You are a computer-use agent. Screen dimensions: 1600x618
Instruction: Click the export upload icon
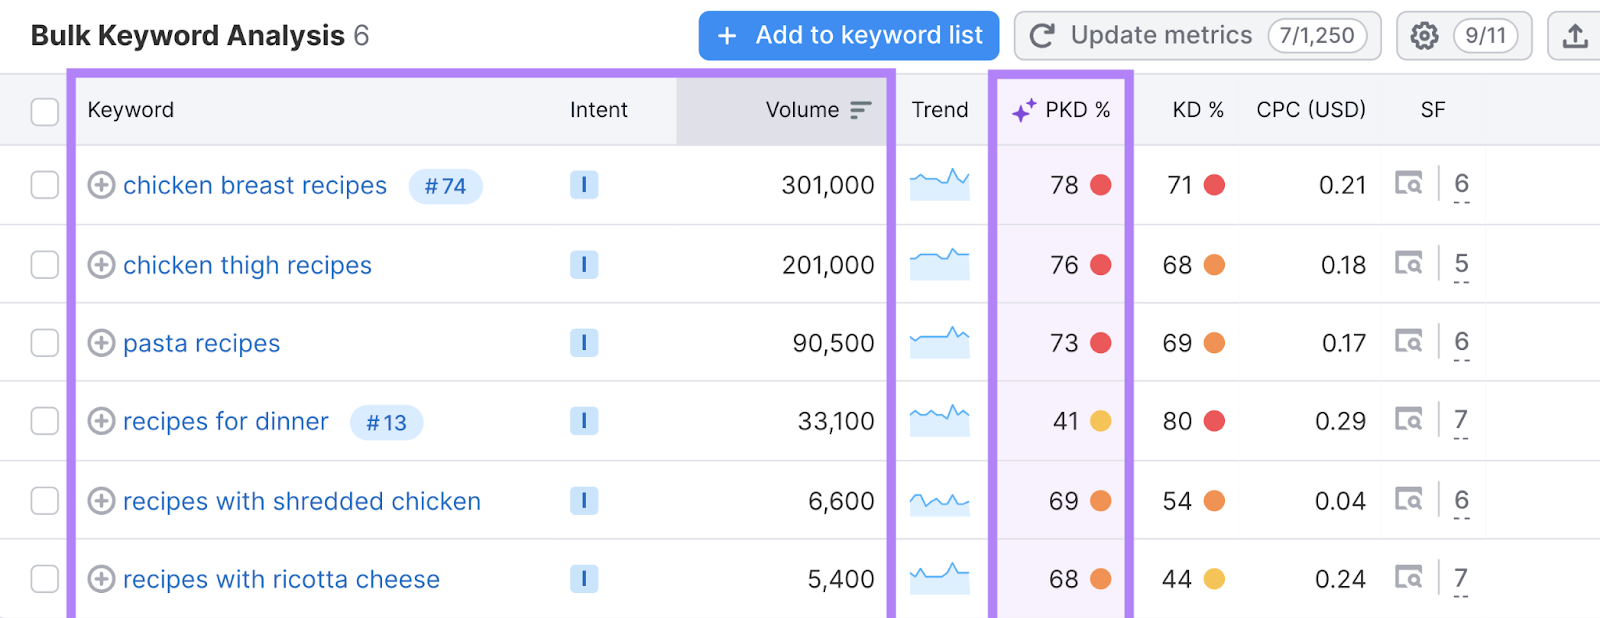click(1575, 36)
